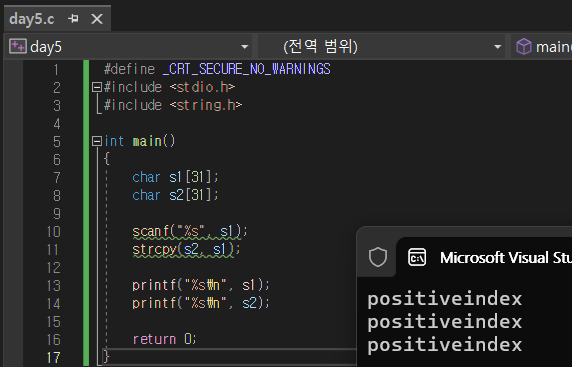Click on <stdio.h> include text
This screenshot has width=572, height=367.
202,87
